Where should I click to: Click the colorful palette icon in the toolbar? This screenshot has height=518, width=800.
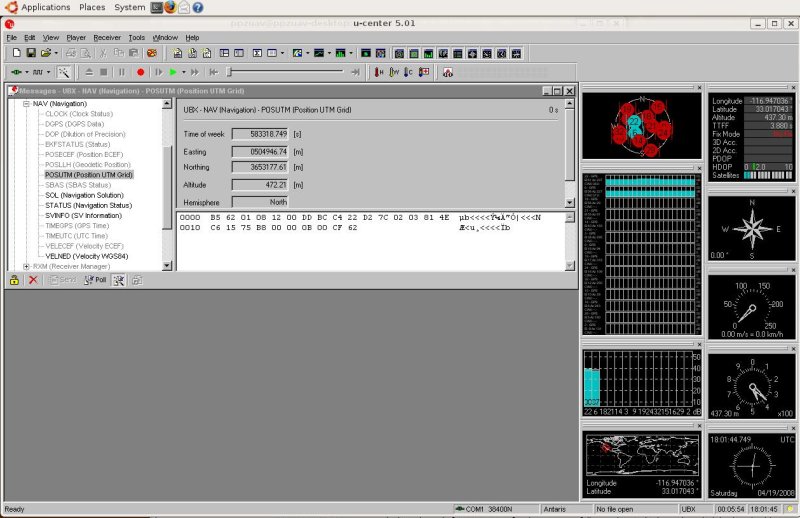(x=152, y=53)
